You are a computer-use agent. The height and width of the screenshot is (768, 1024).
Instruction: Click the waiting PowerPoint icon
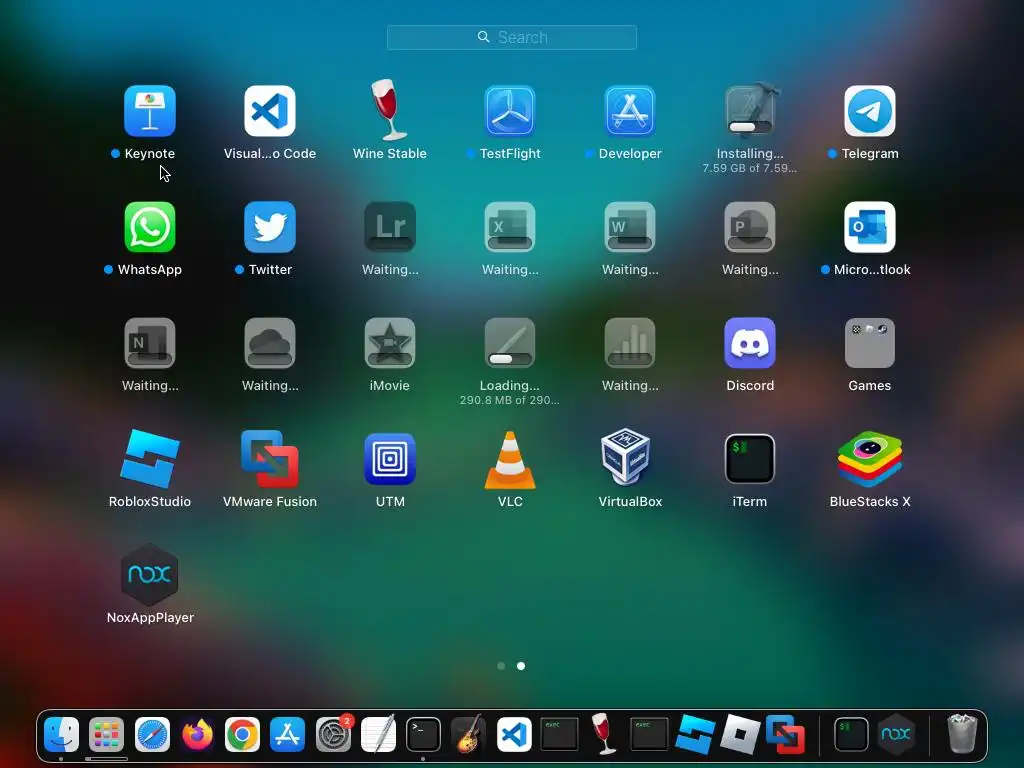point(750,227)
